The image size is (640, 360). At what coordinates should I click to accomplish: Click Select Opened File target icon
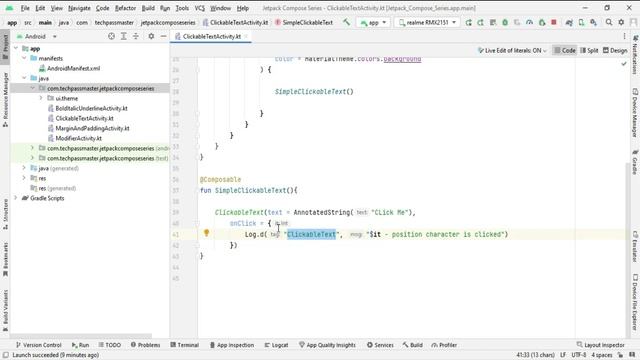coord(111,36)
